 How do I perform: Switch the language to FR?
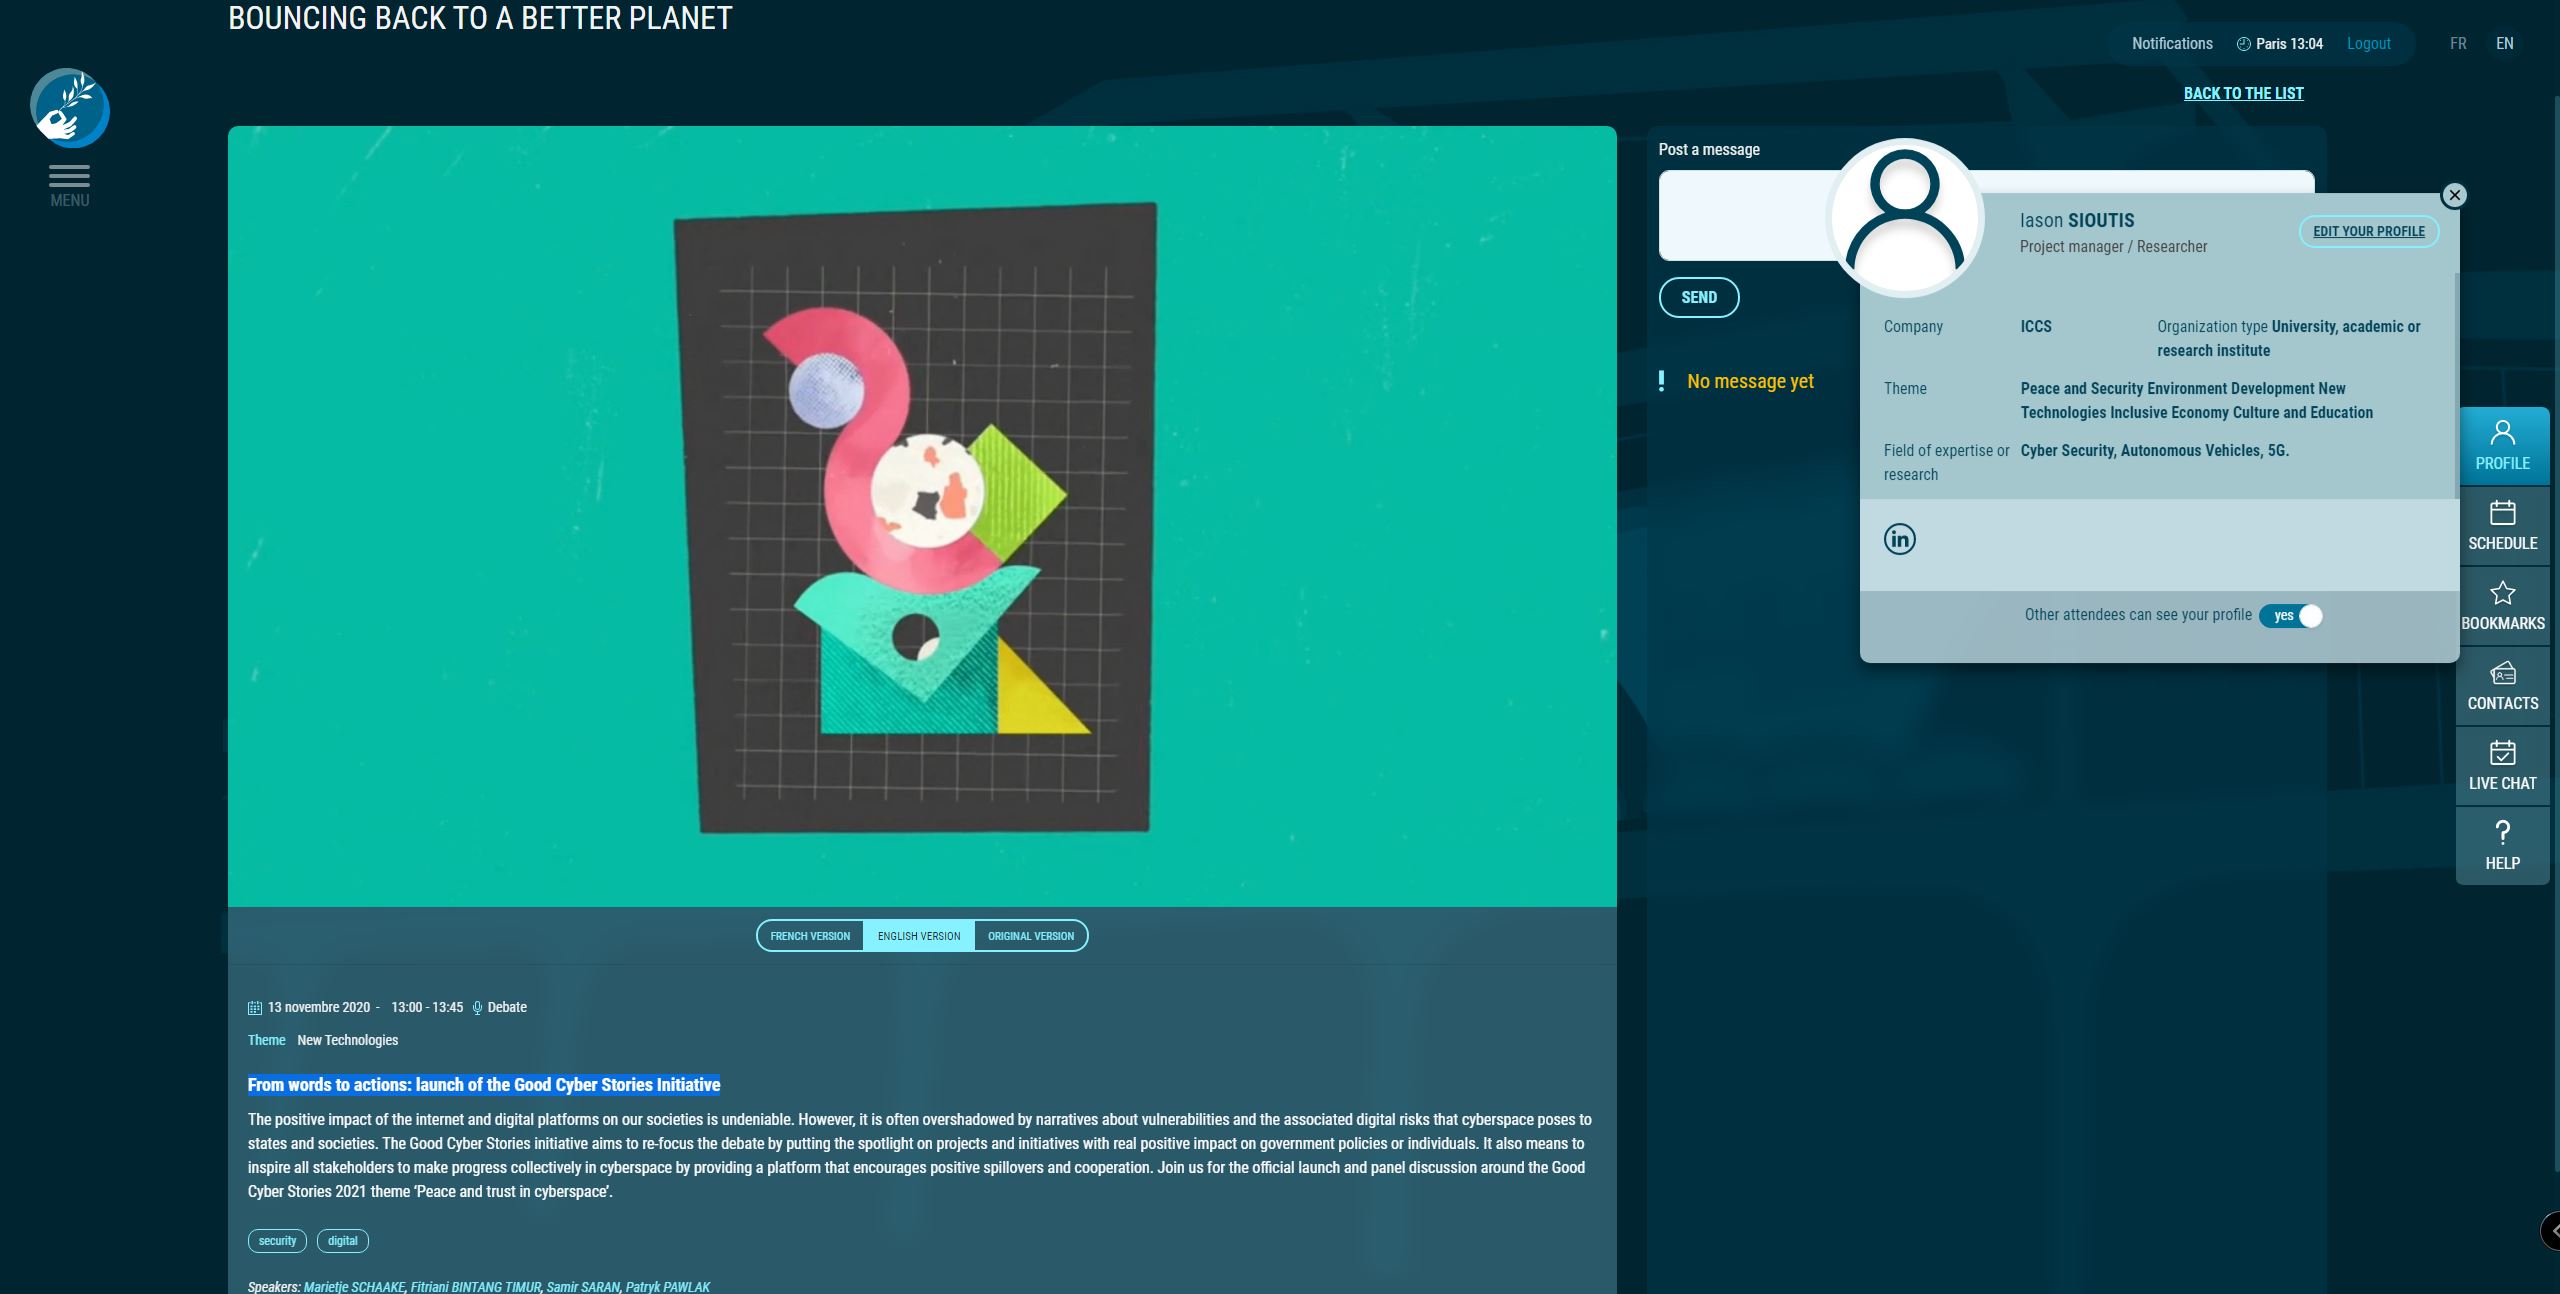tap(2458, 43)
